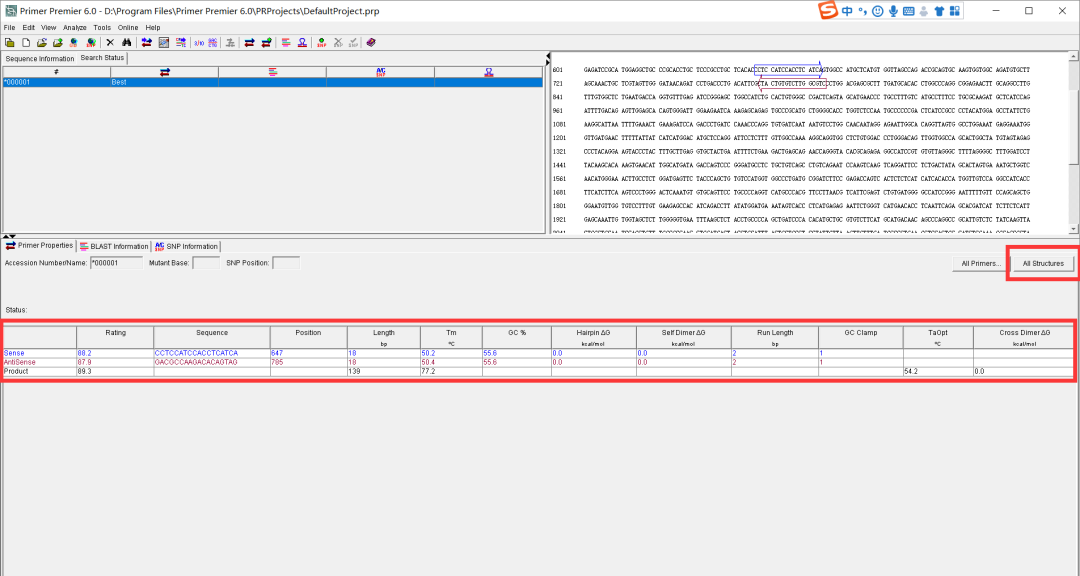Open the Online menu
Screen dimensions: 1080x576
tap(127, 28)
